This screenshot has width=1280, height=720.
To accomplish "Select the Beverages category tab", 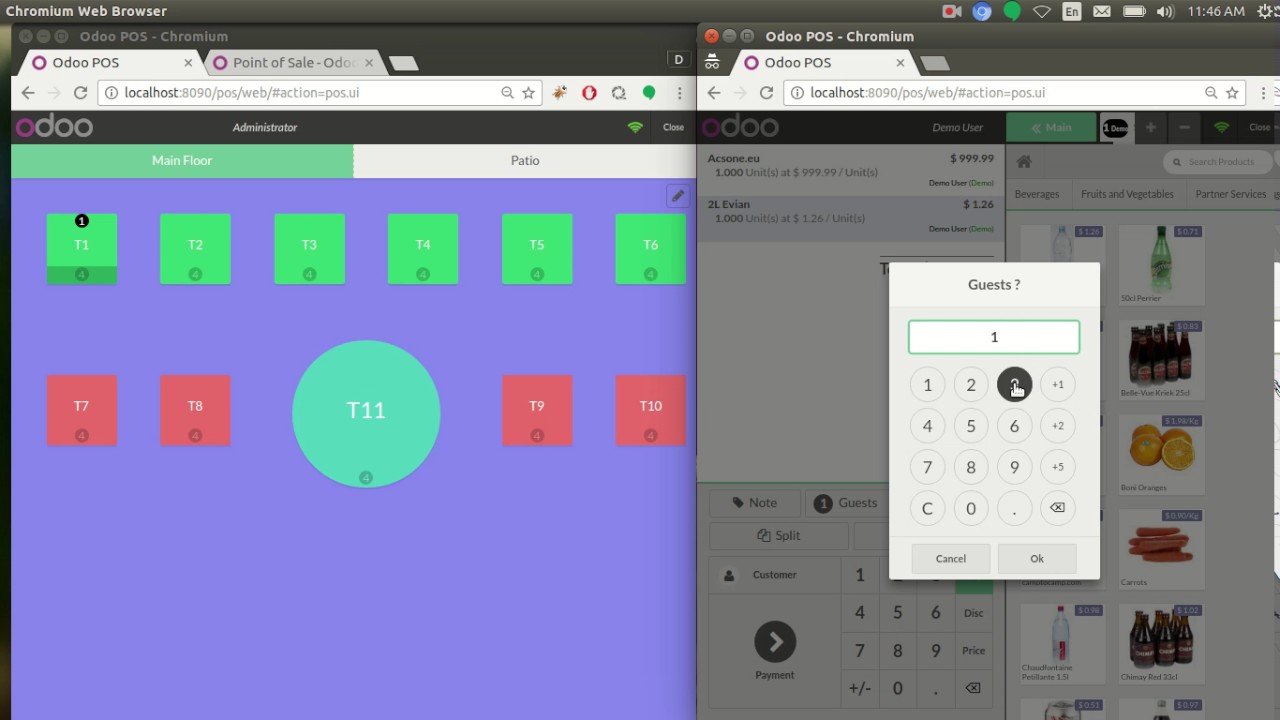I will click(x=1037, y=194).
